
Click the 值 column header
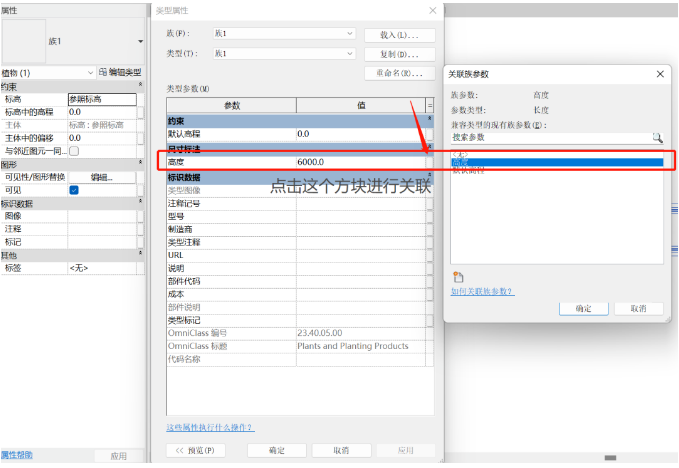(361, 105)
